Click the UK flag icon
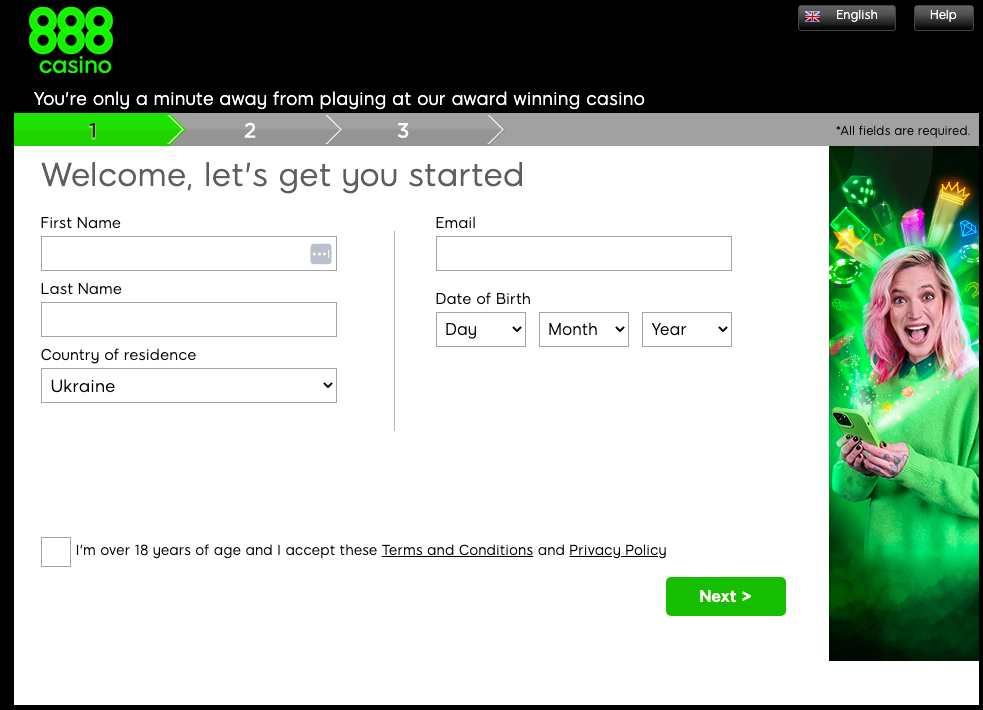This screenshot has height=710, width=983. (812, 16)
